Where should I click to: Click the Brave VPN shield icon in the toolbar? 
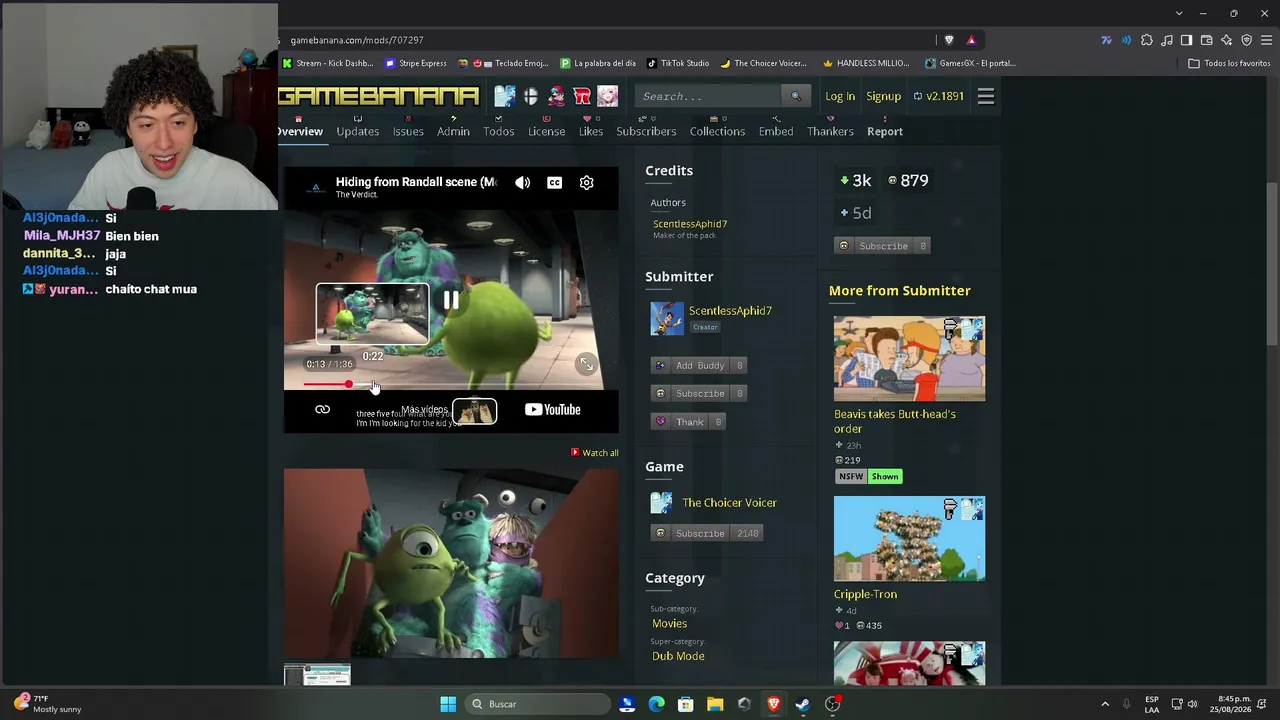click(x=1246, y=40)
